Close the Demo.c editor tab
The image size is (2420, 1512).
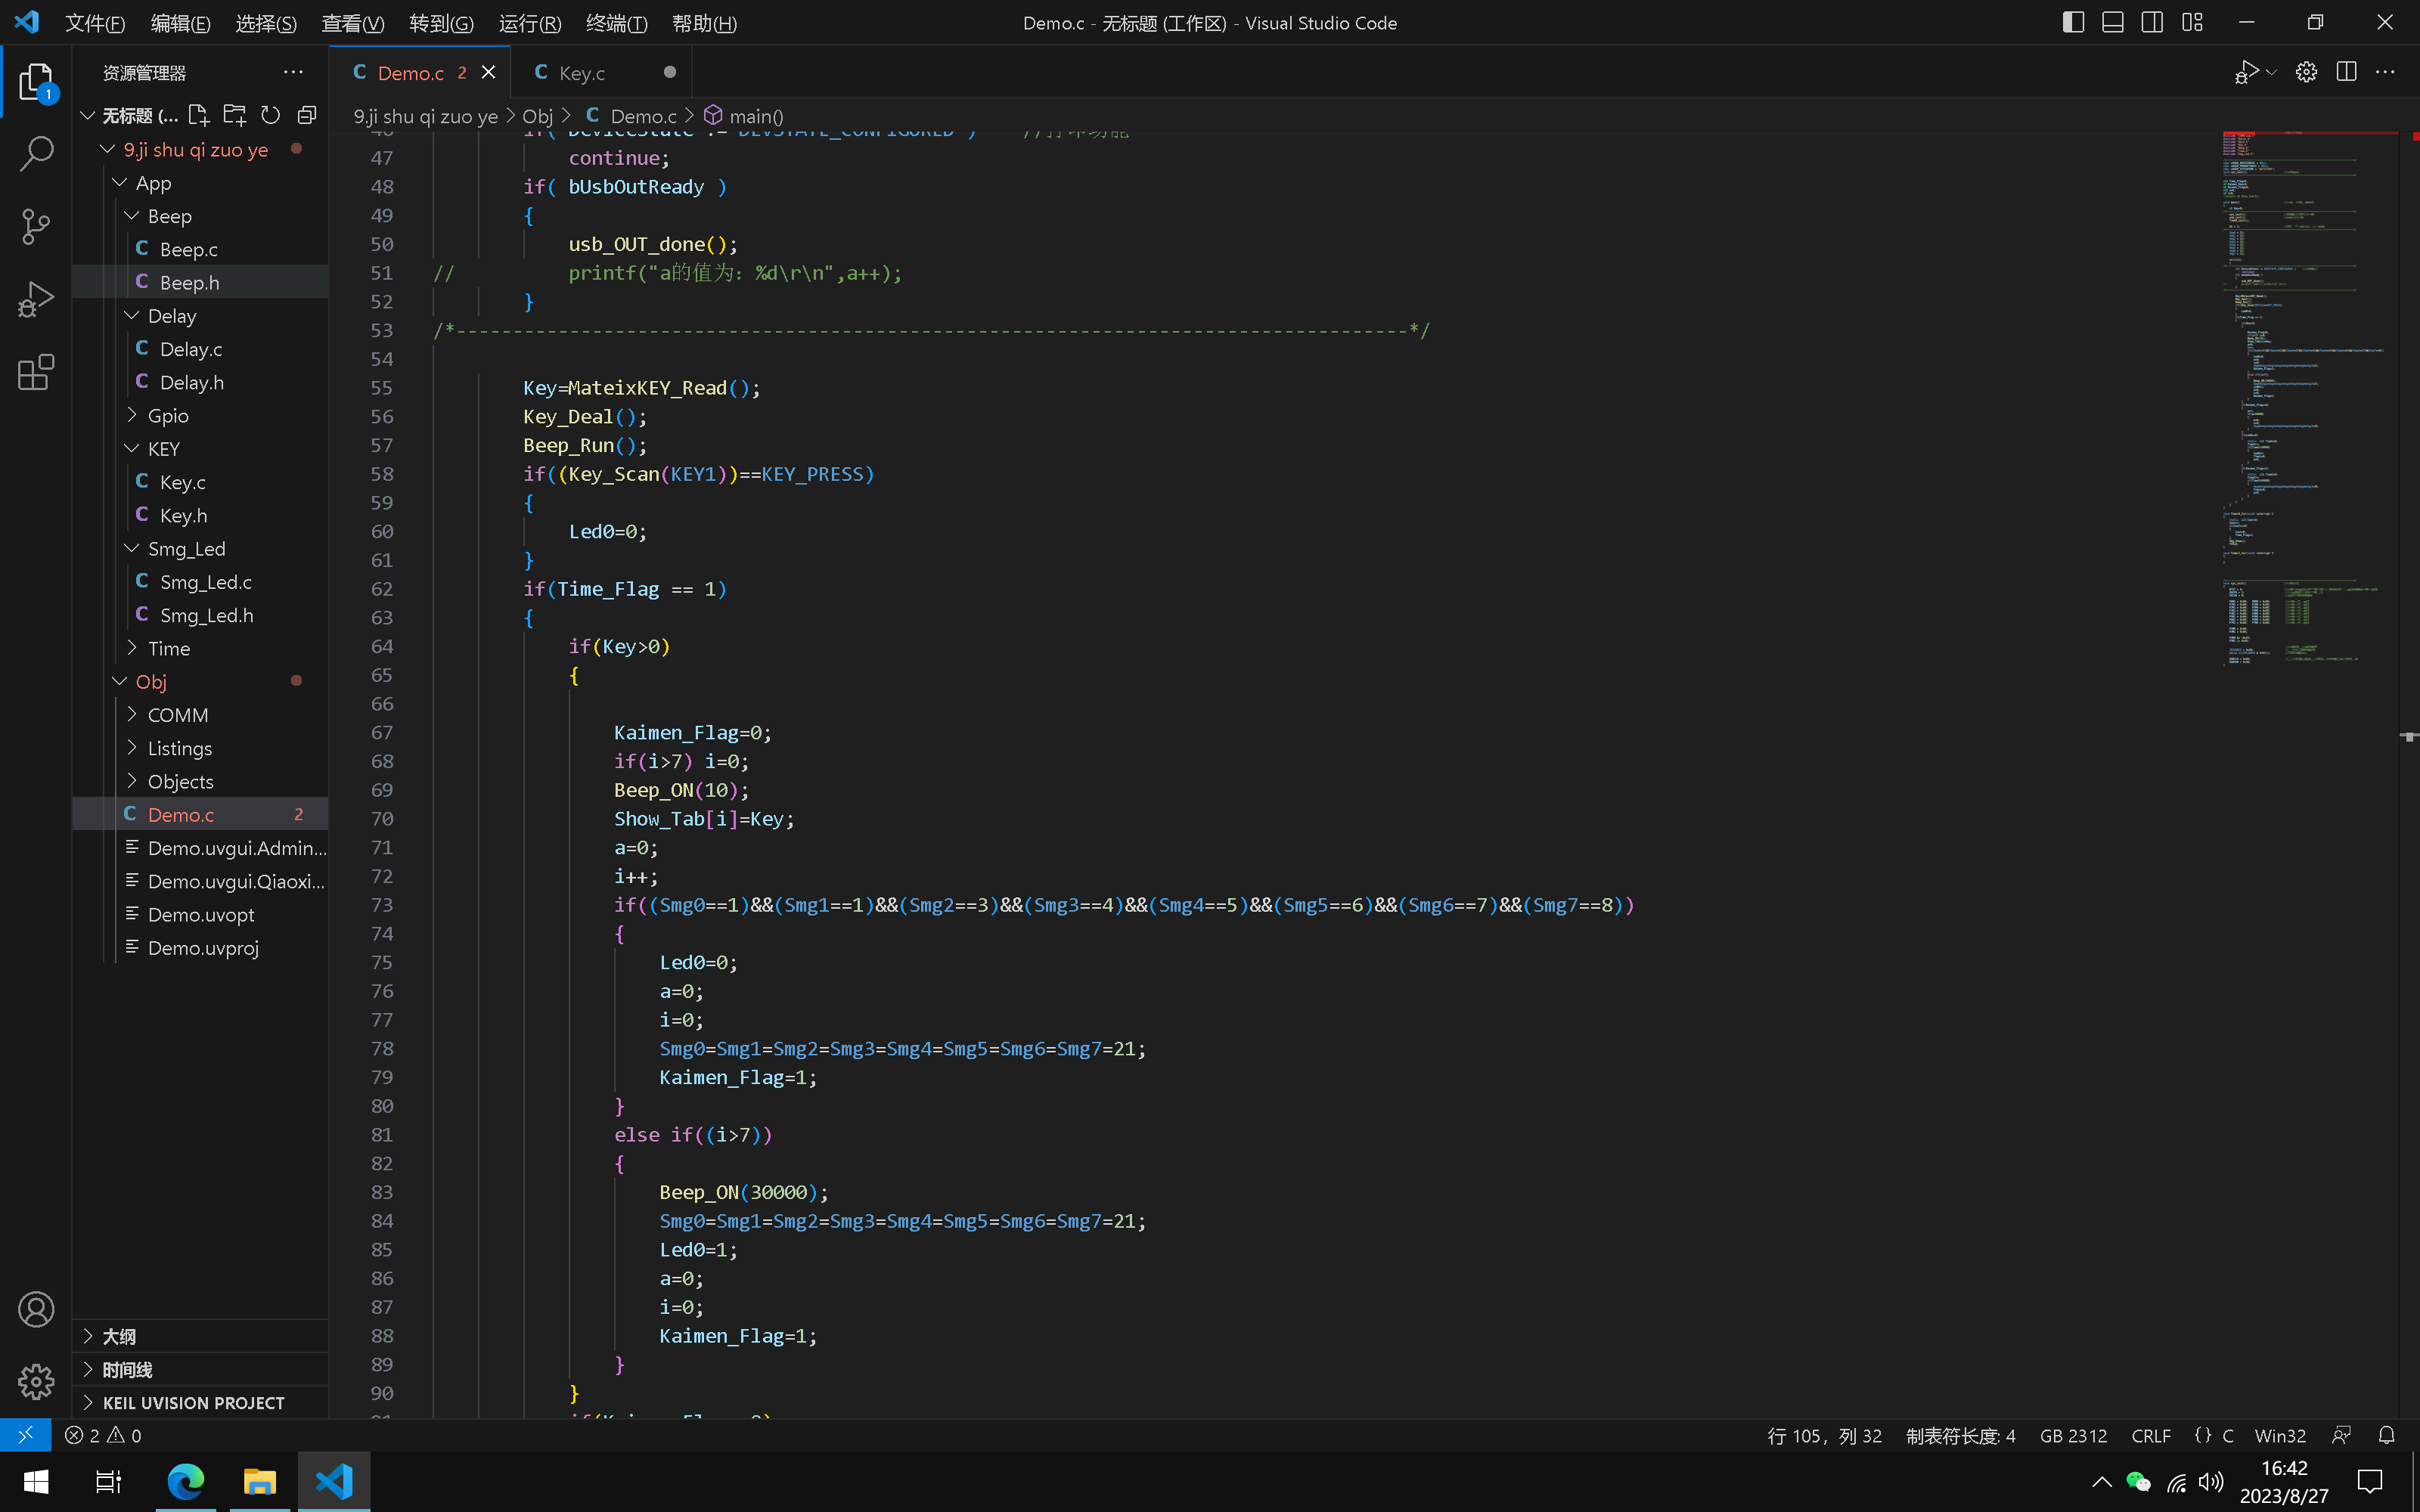click(x=488, y=72)
